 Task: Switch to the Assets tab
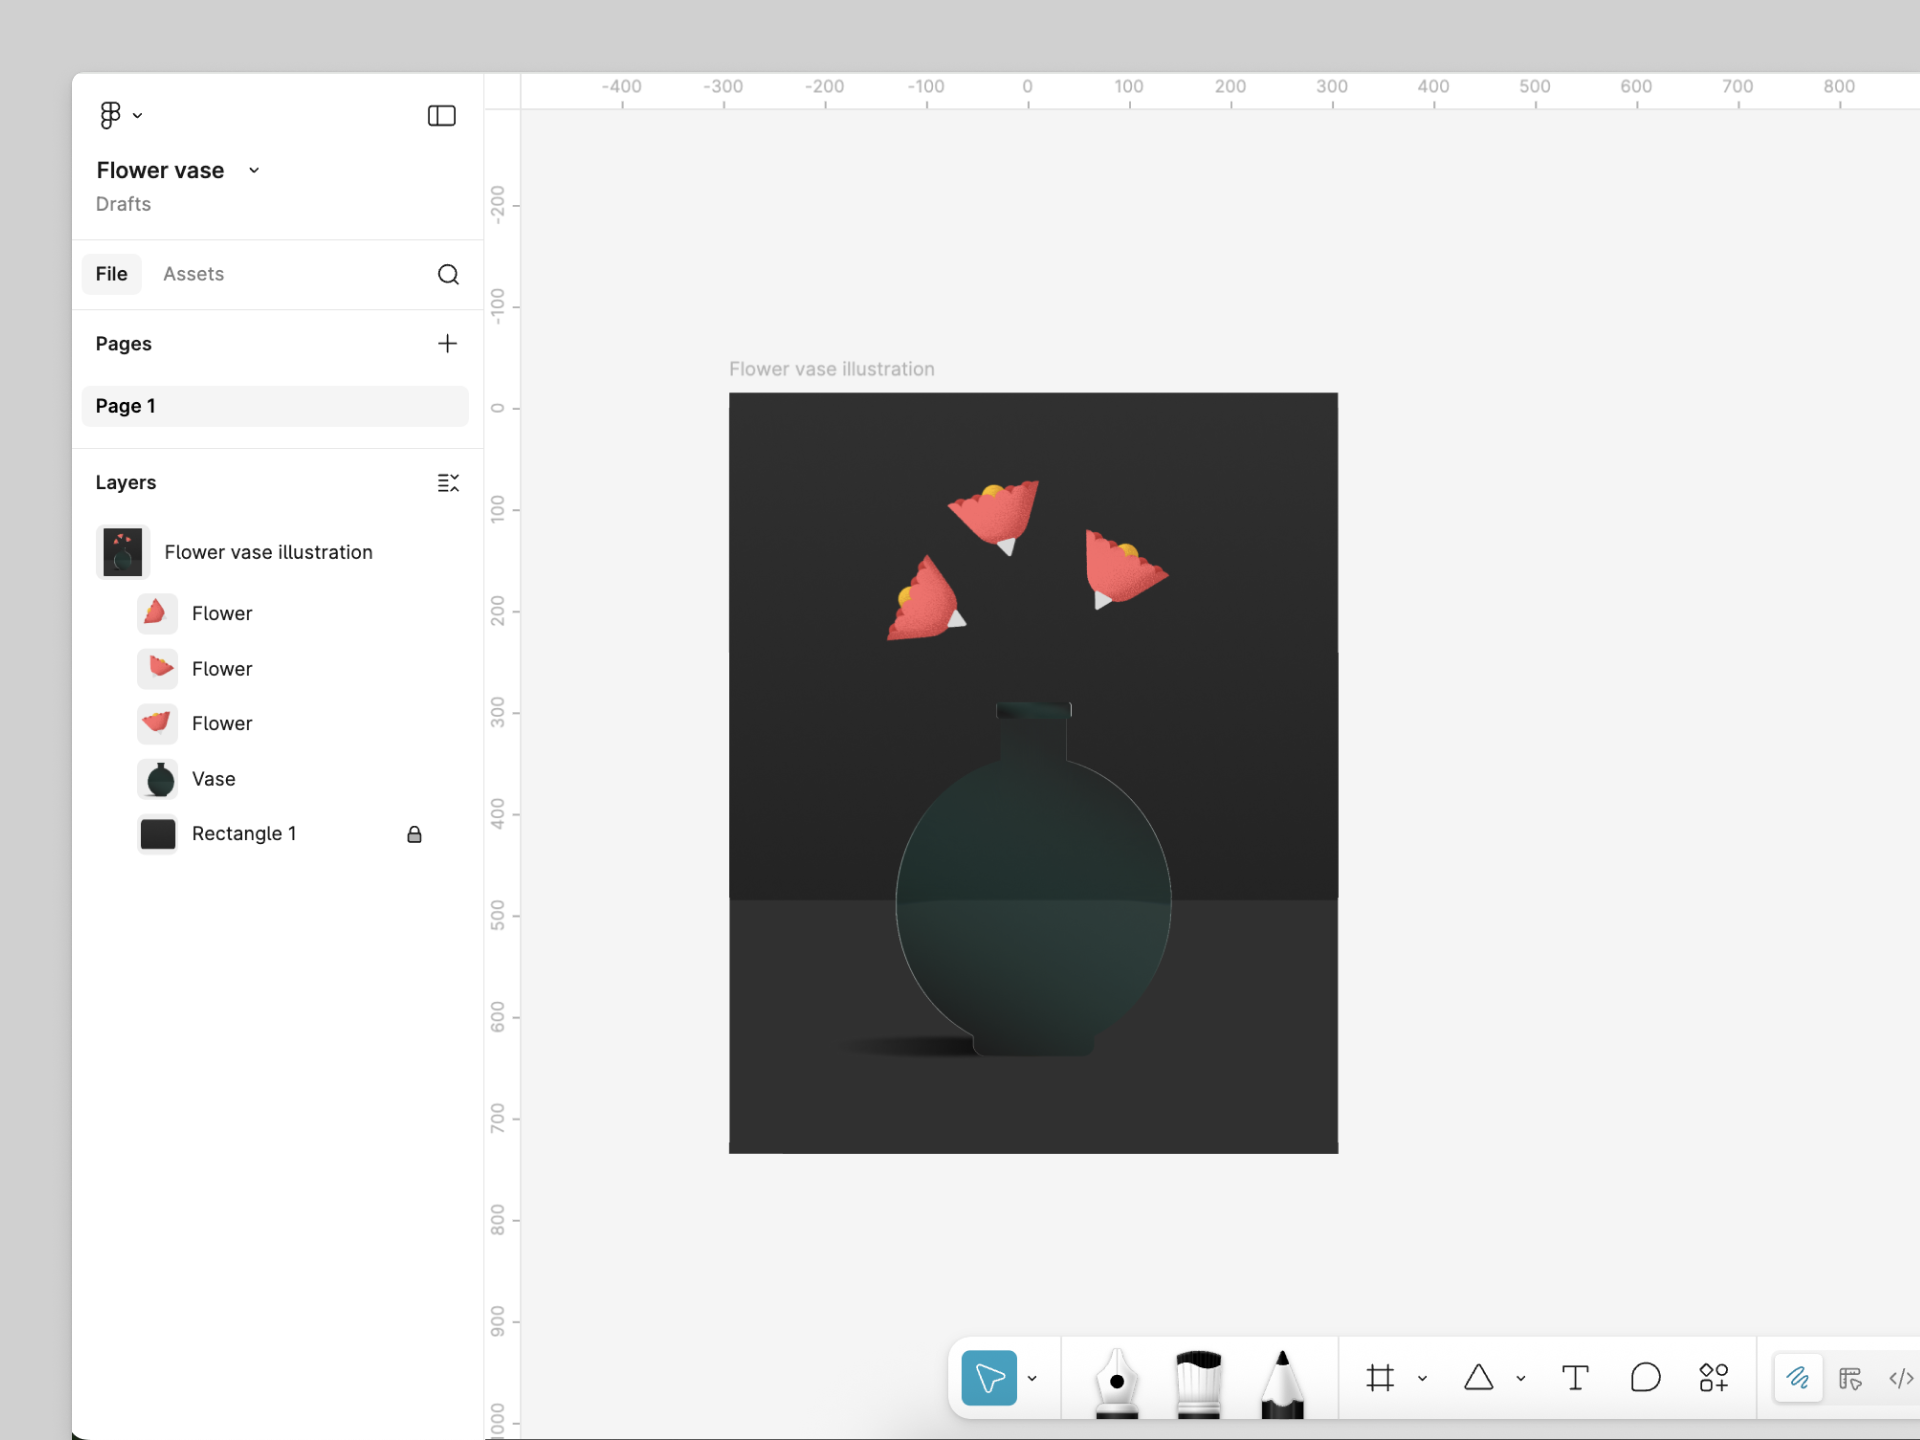click(x=193, y=274)
